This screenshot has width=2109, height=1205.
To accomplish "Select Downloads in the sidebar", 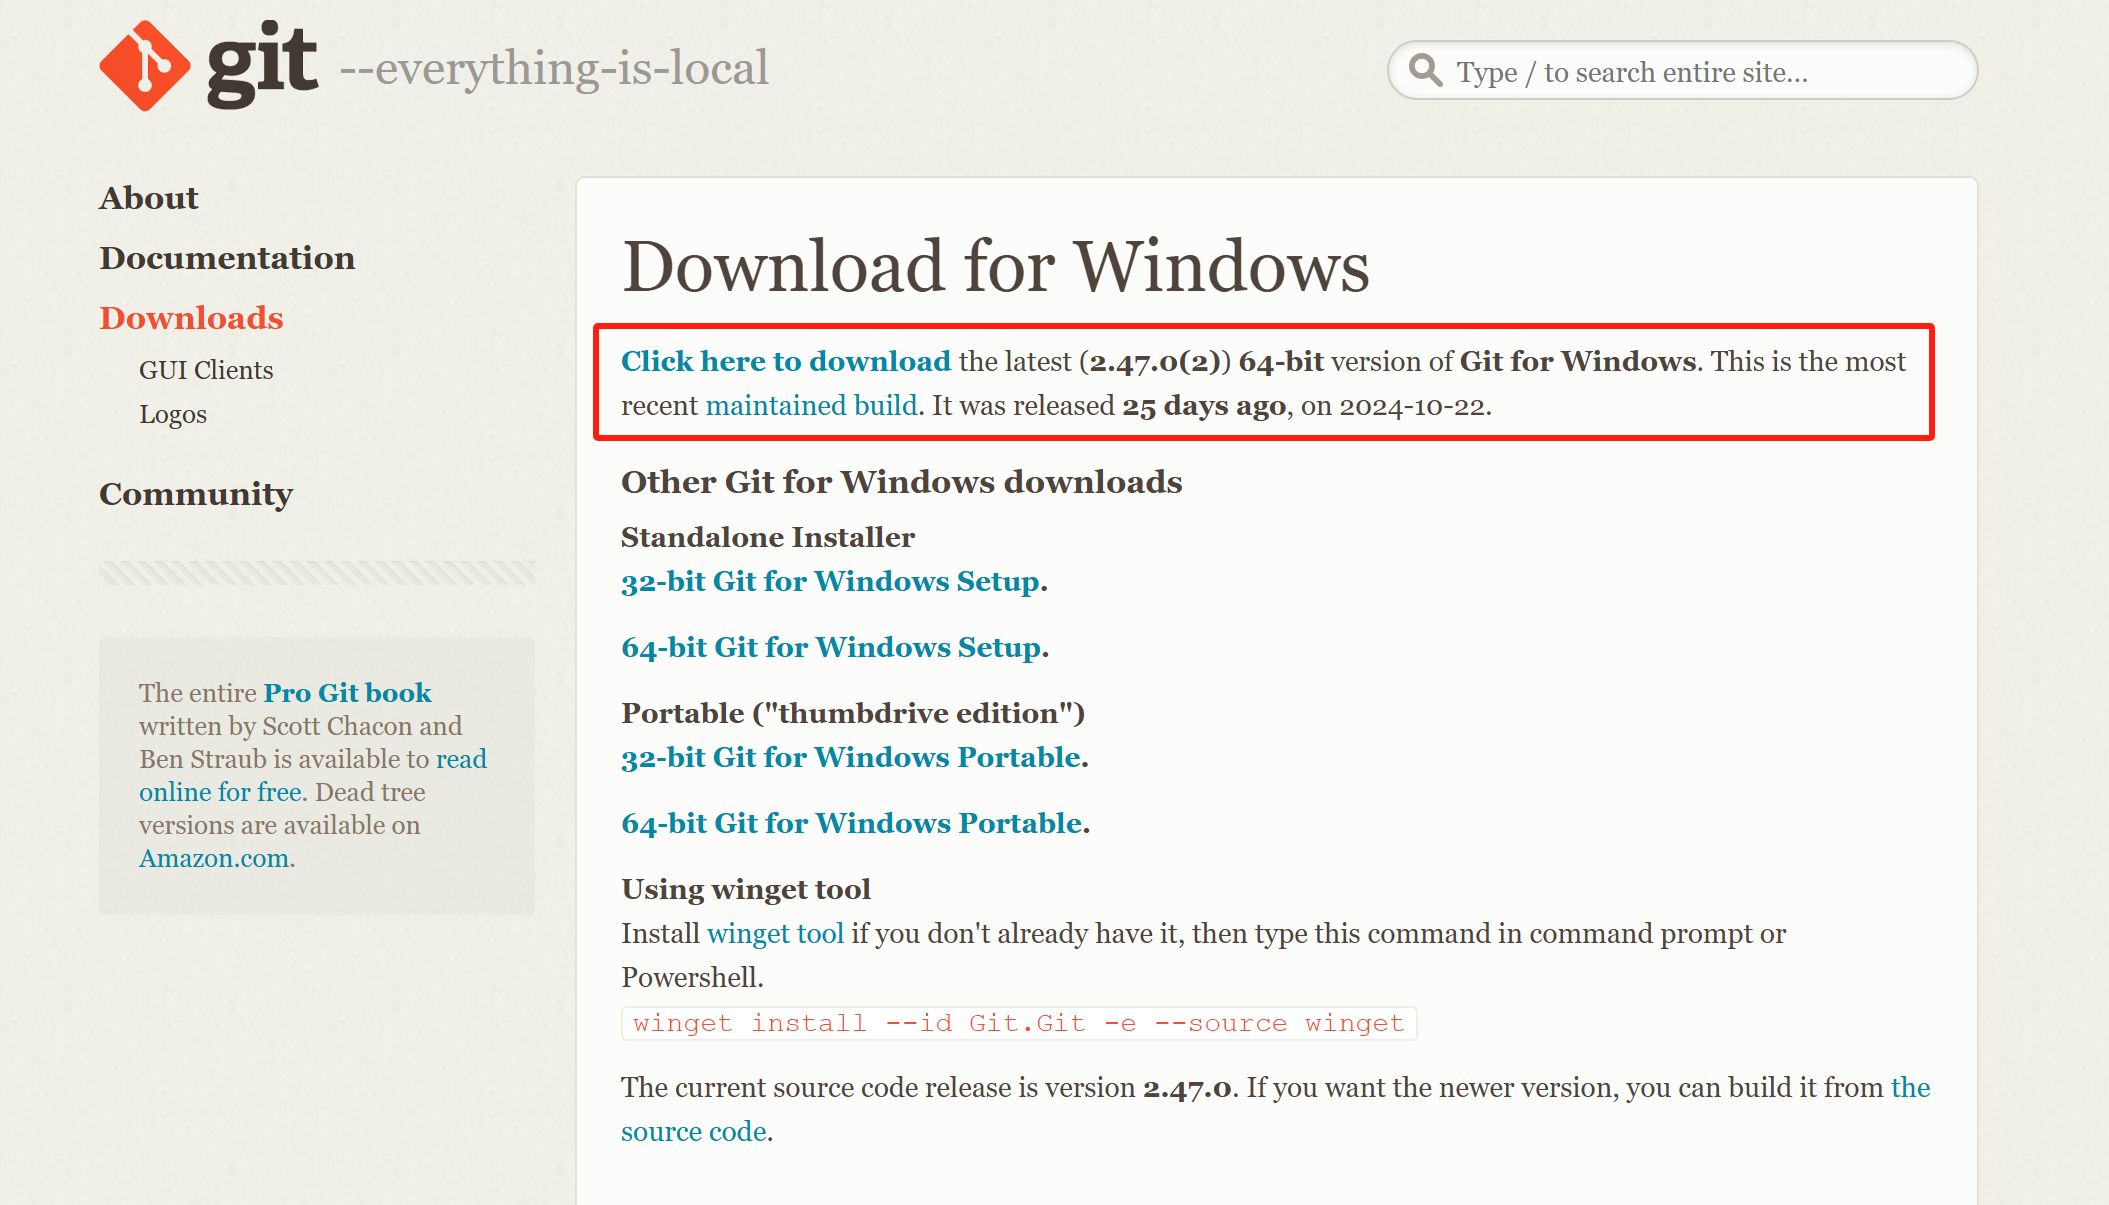I will coord(191,318).
